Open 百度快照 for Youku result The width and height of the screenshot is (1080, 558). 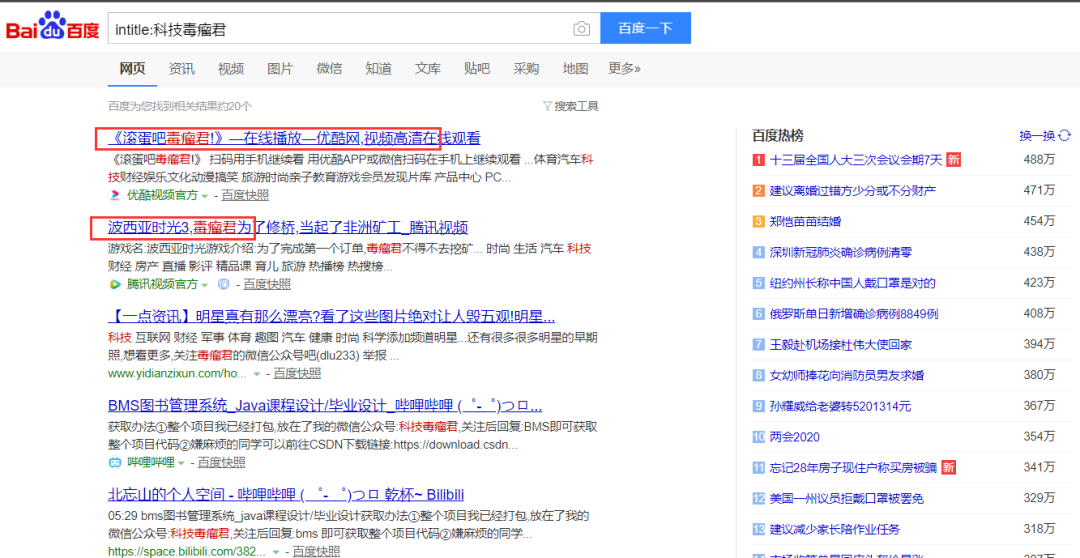point(245,195)
